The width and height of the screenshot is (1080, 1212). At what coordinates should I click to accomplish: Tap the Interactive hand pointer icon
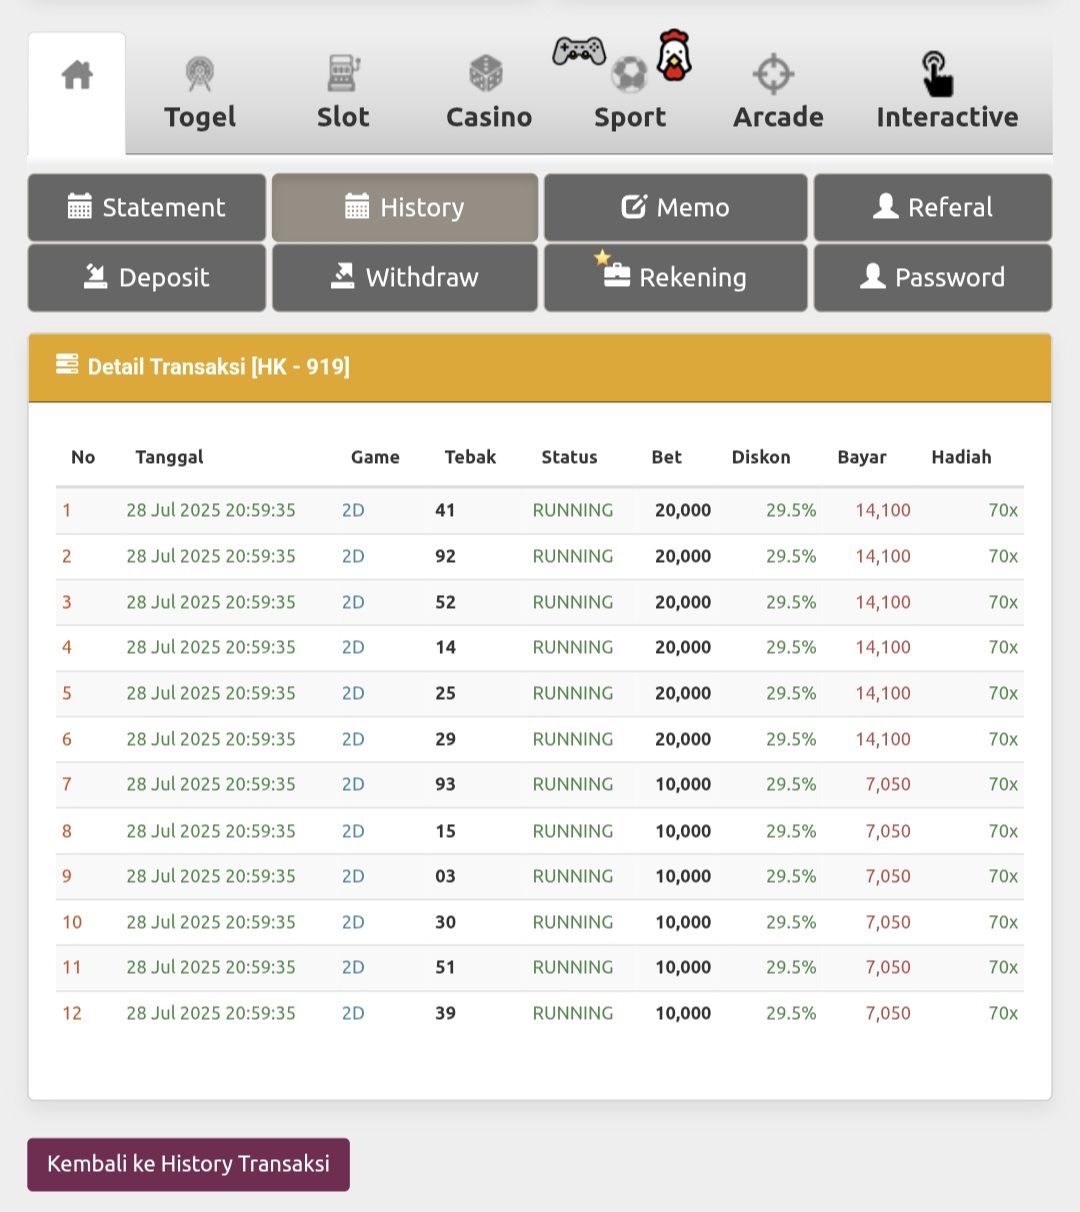[937, 74]
